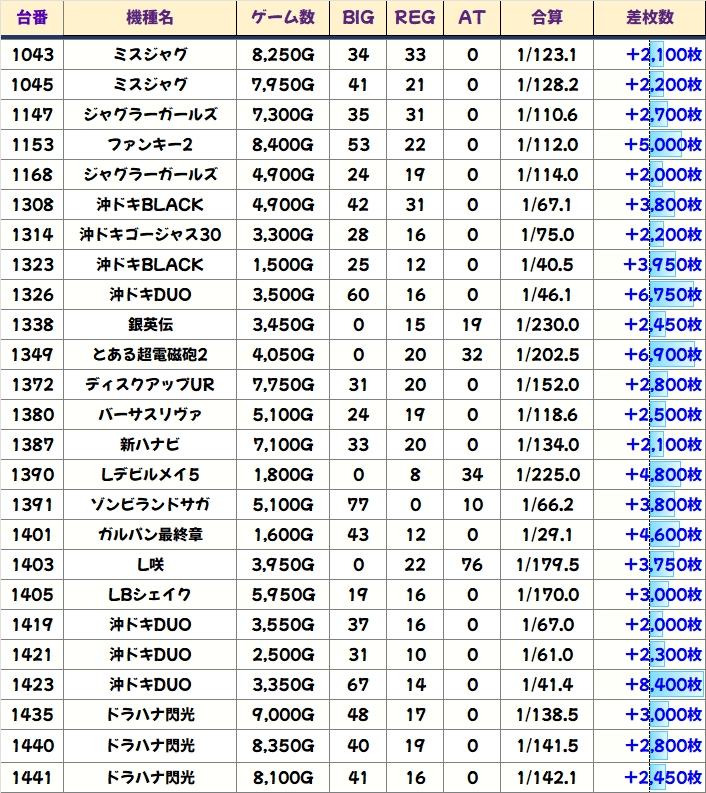706x793 pixels.
Task: Select the +6,900枚 difference bar
Action: [x=664, y=355]
